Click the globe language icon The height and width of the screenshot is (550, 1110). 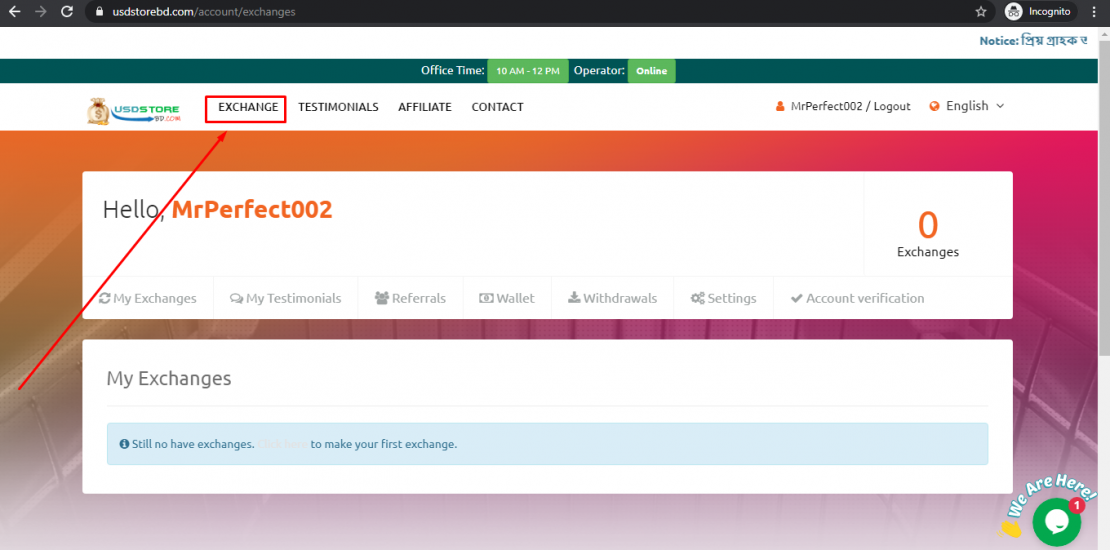pyautogui.click(x=934, y=106)
